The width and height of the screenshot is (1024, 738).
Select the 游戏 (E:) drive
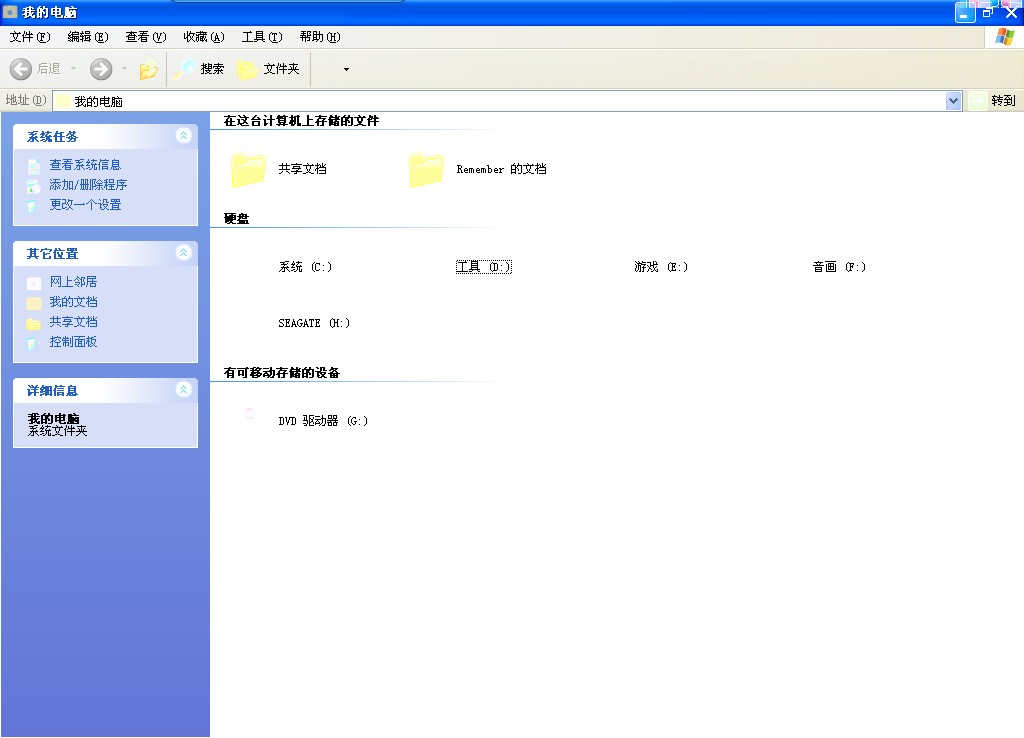point(661,267)
